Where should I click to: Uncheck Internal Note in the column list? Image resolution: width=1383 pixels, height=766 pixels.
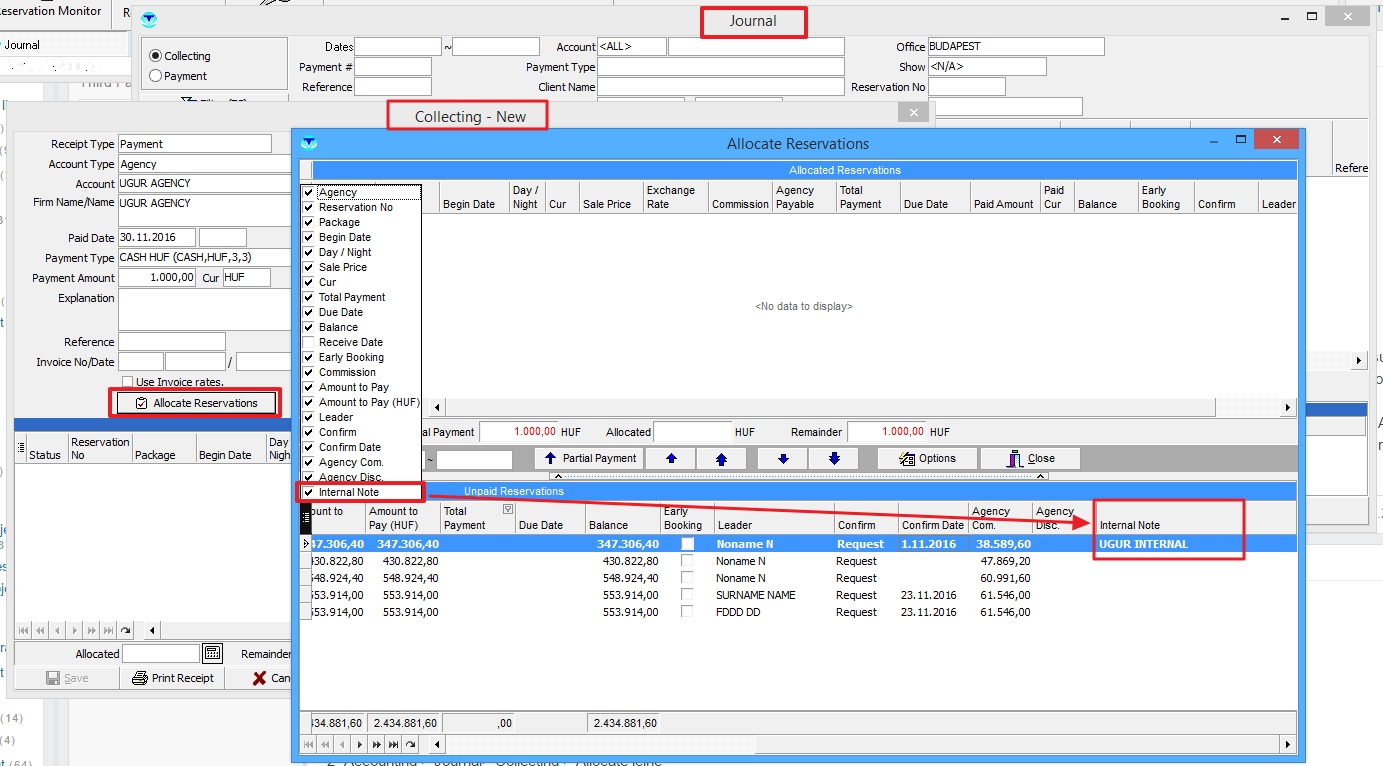click(x=309, y=492)
